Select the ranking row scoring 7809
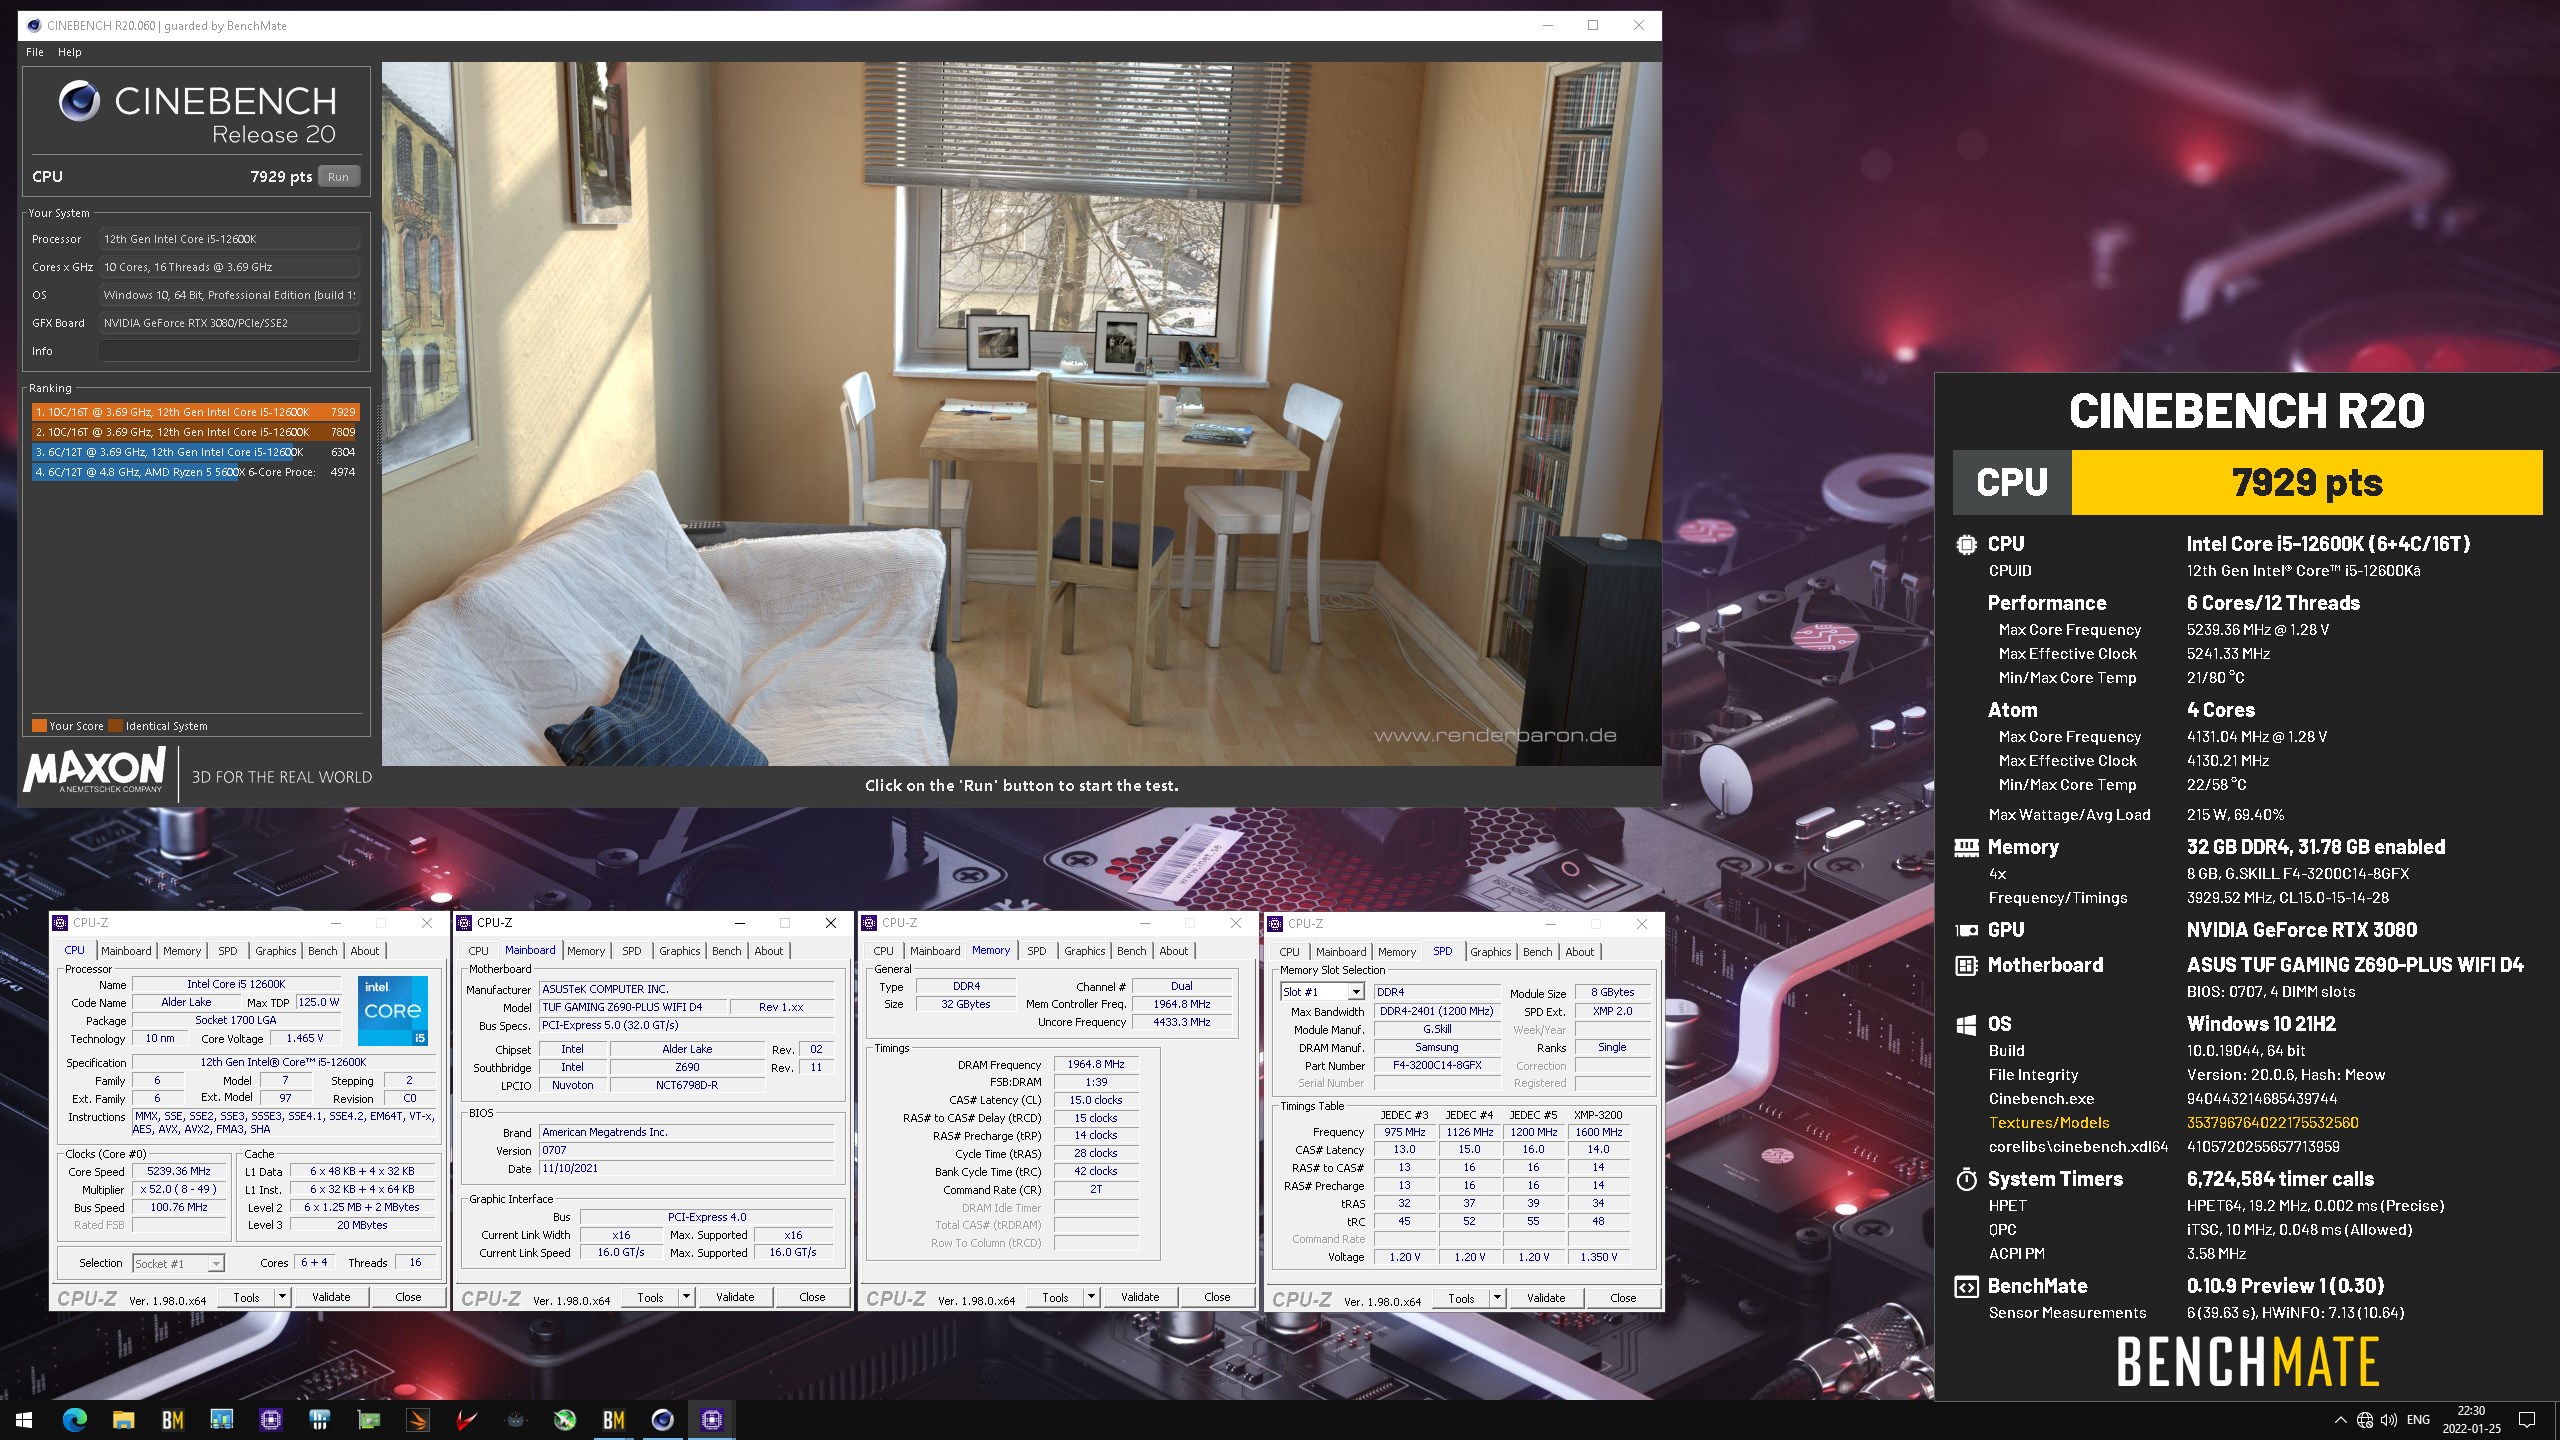 (194, 432)
